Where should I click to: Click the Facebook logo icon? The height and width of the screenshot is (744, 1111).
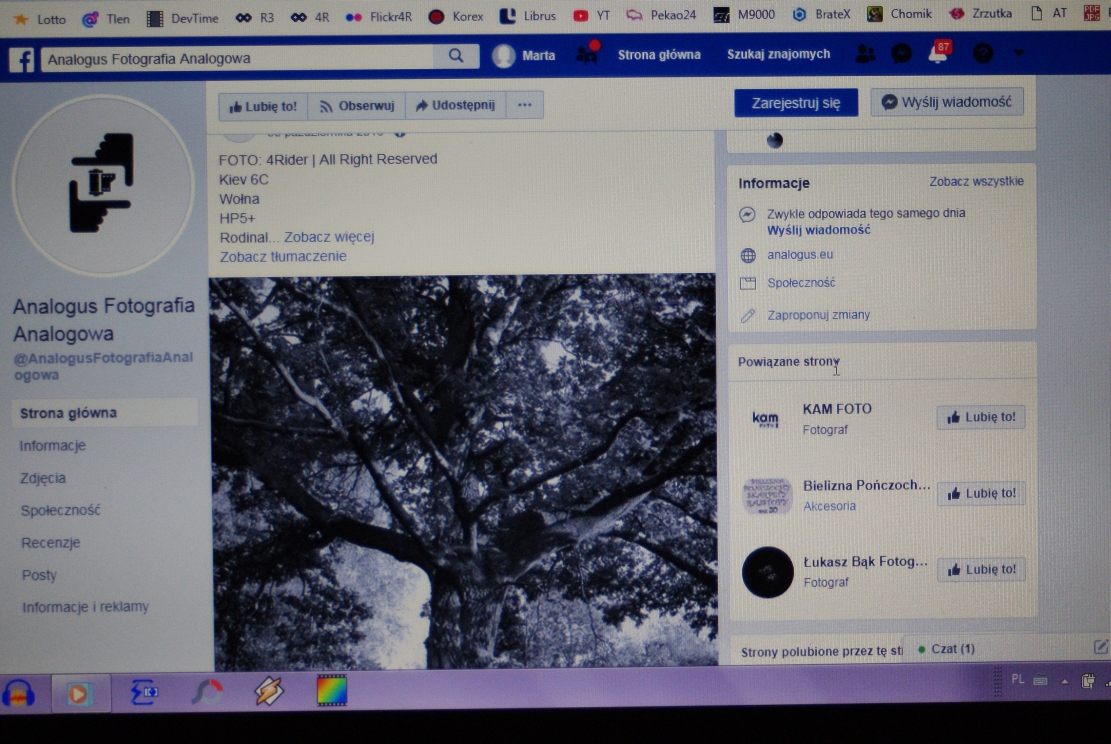tap(22, 59)
